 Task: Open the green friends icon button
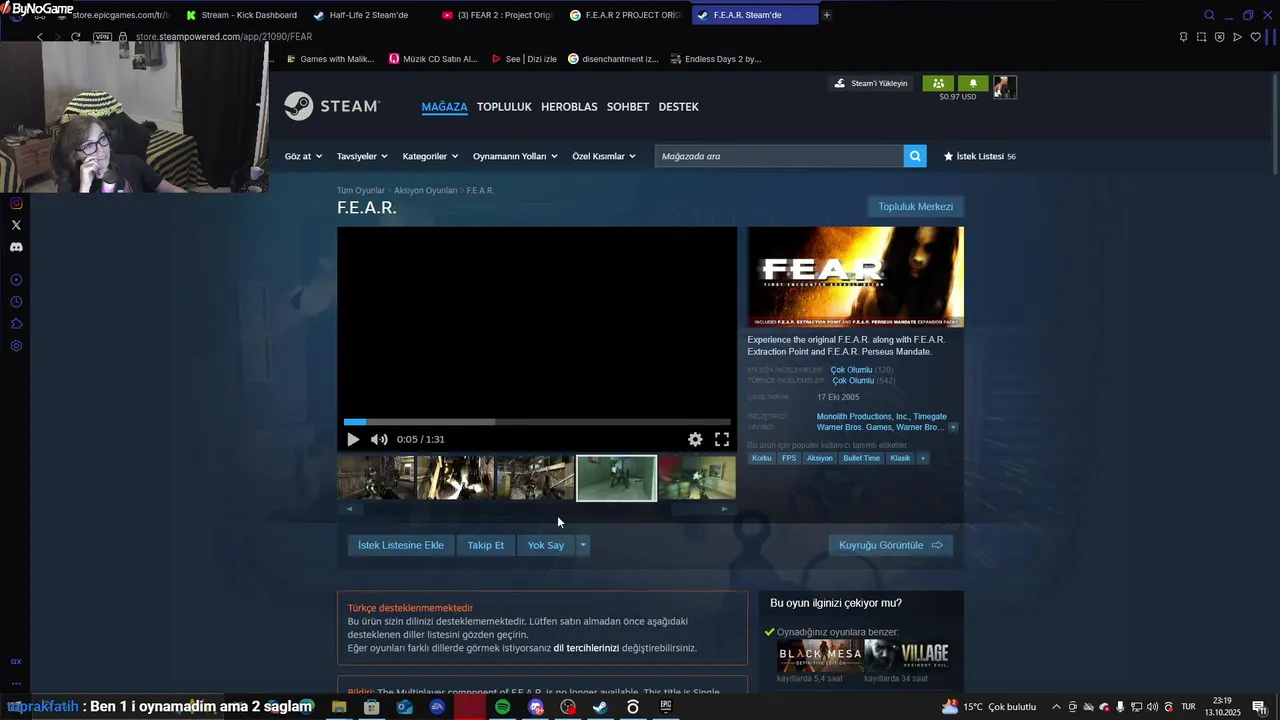938,83
